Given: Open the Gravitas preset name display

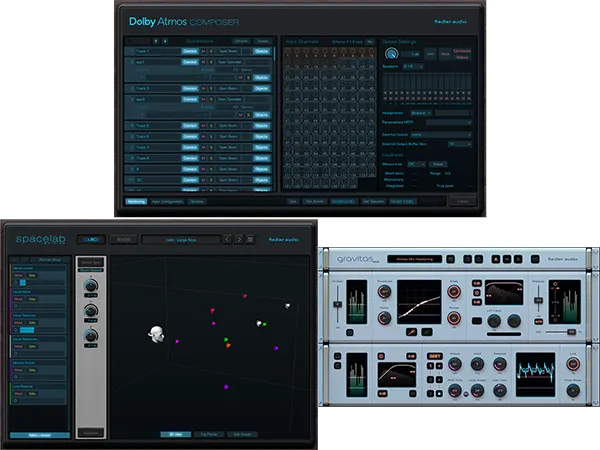Looking at the screenshot, I should tap(415, 259).
